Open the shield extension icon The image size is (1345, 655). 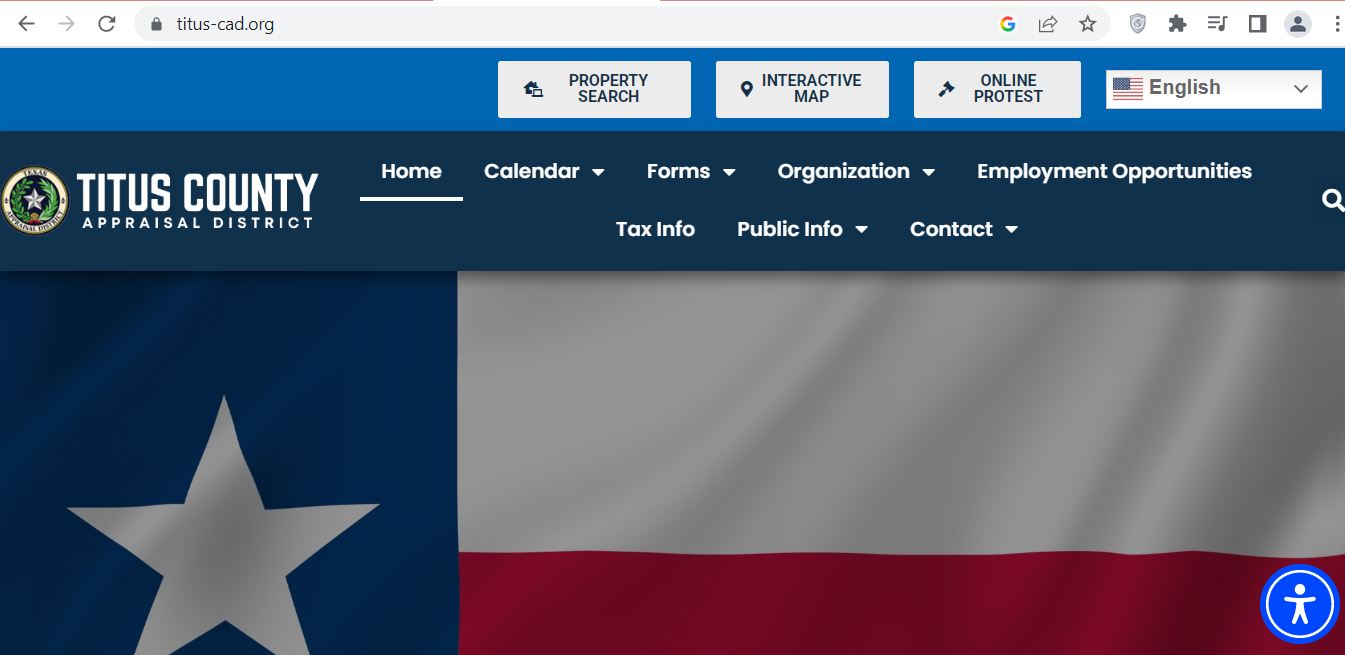[x=1137, y=24]
